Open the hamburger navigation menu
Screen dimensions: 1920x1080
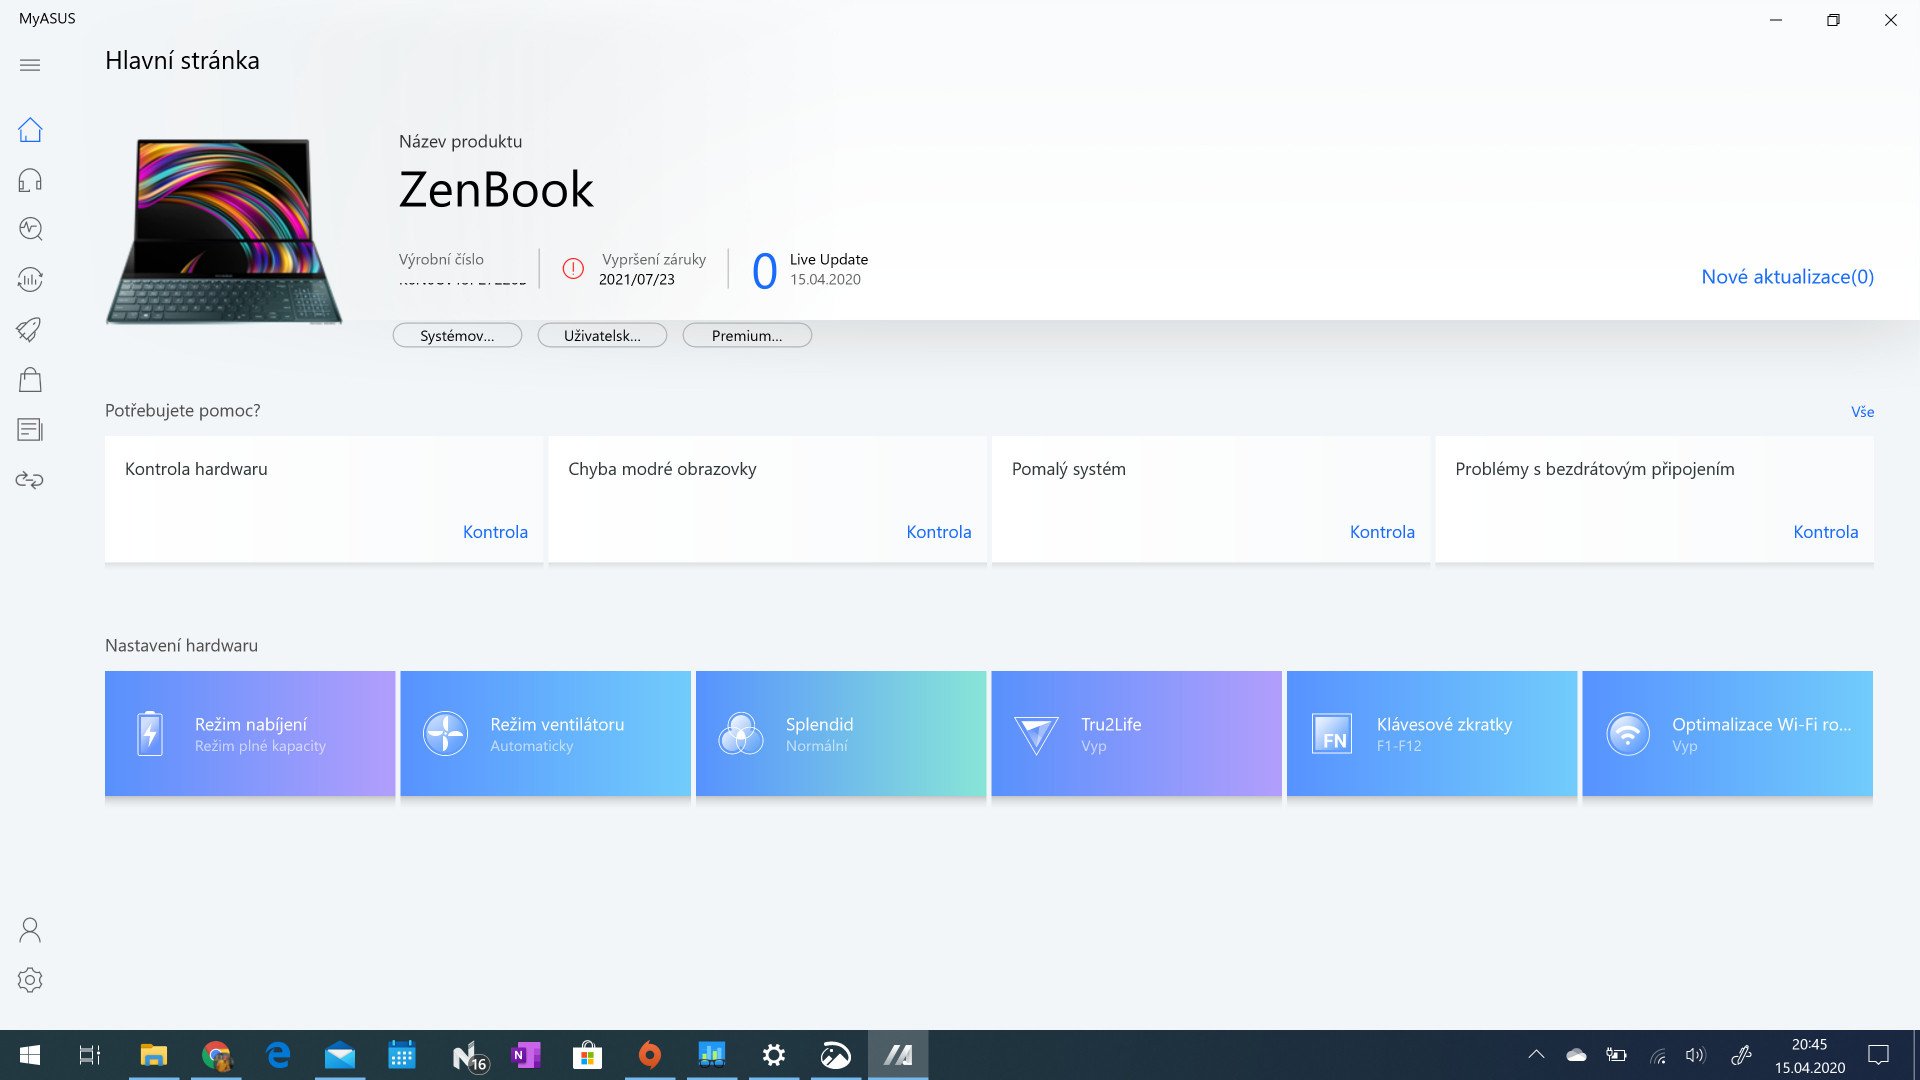30,65
